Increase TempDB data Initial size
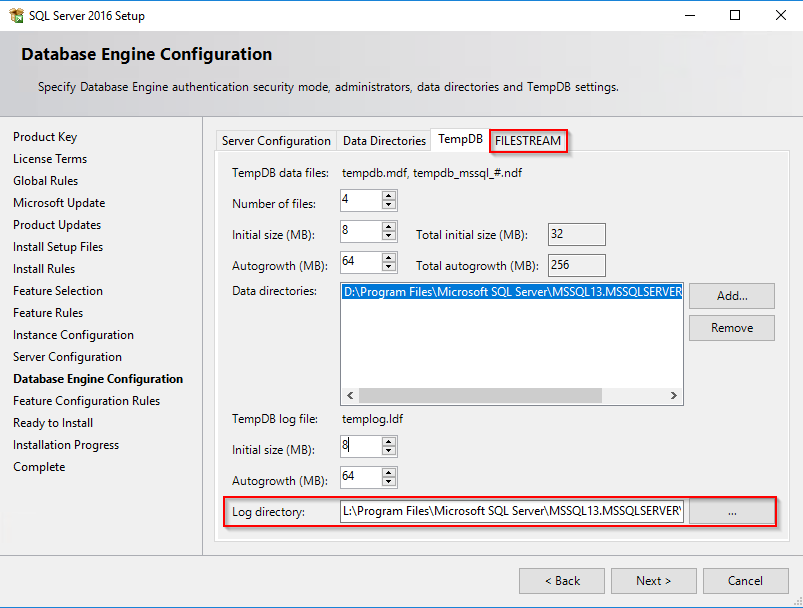 tap(389, 227)
